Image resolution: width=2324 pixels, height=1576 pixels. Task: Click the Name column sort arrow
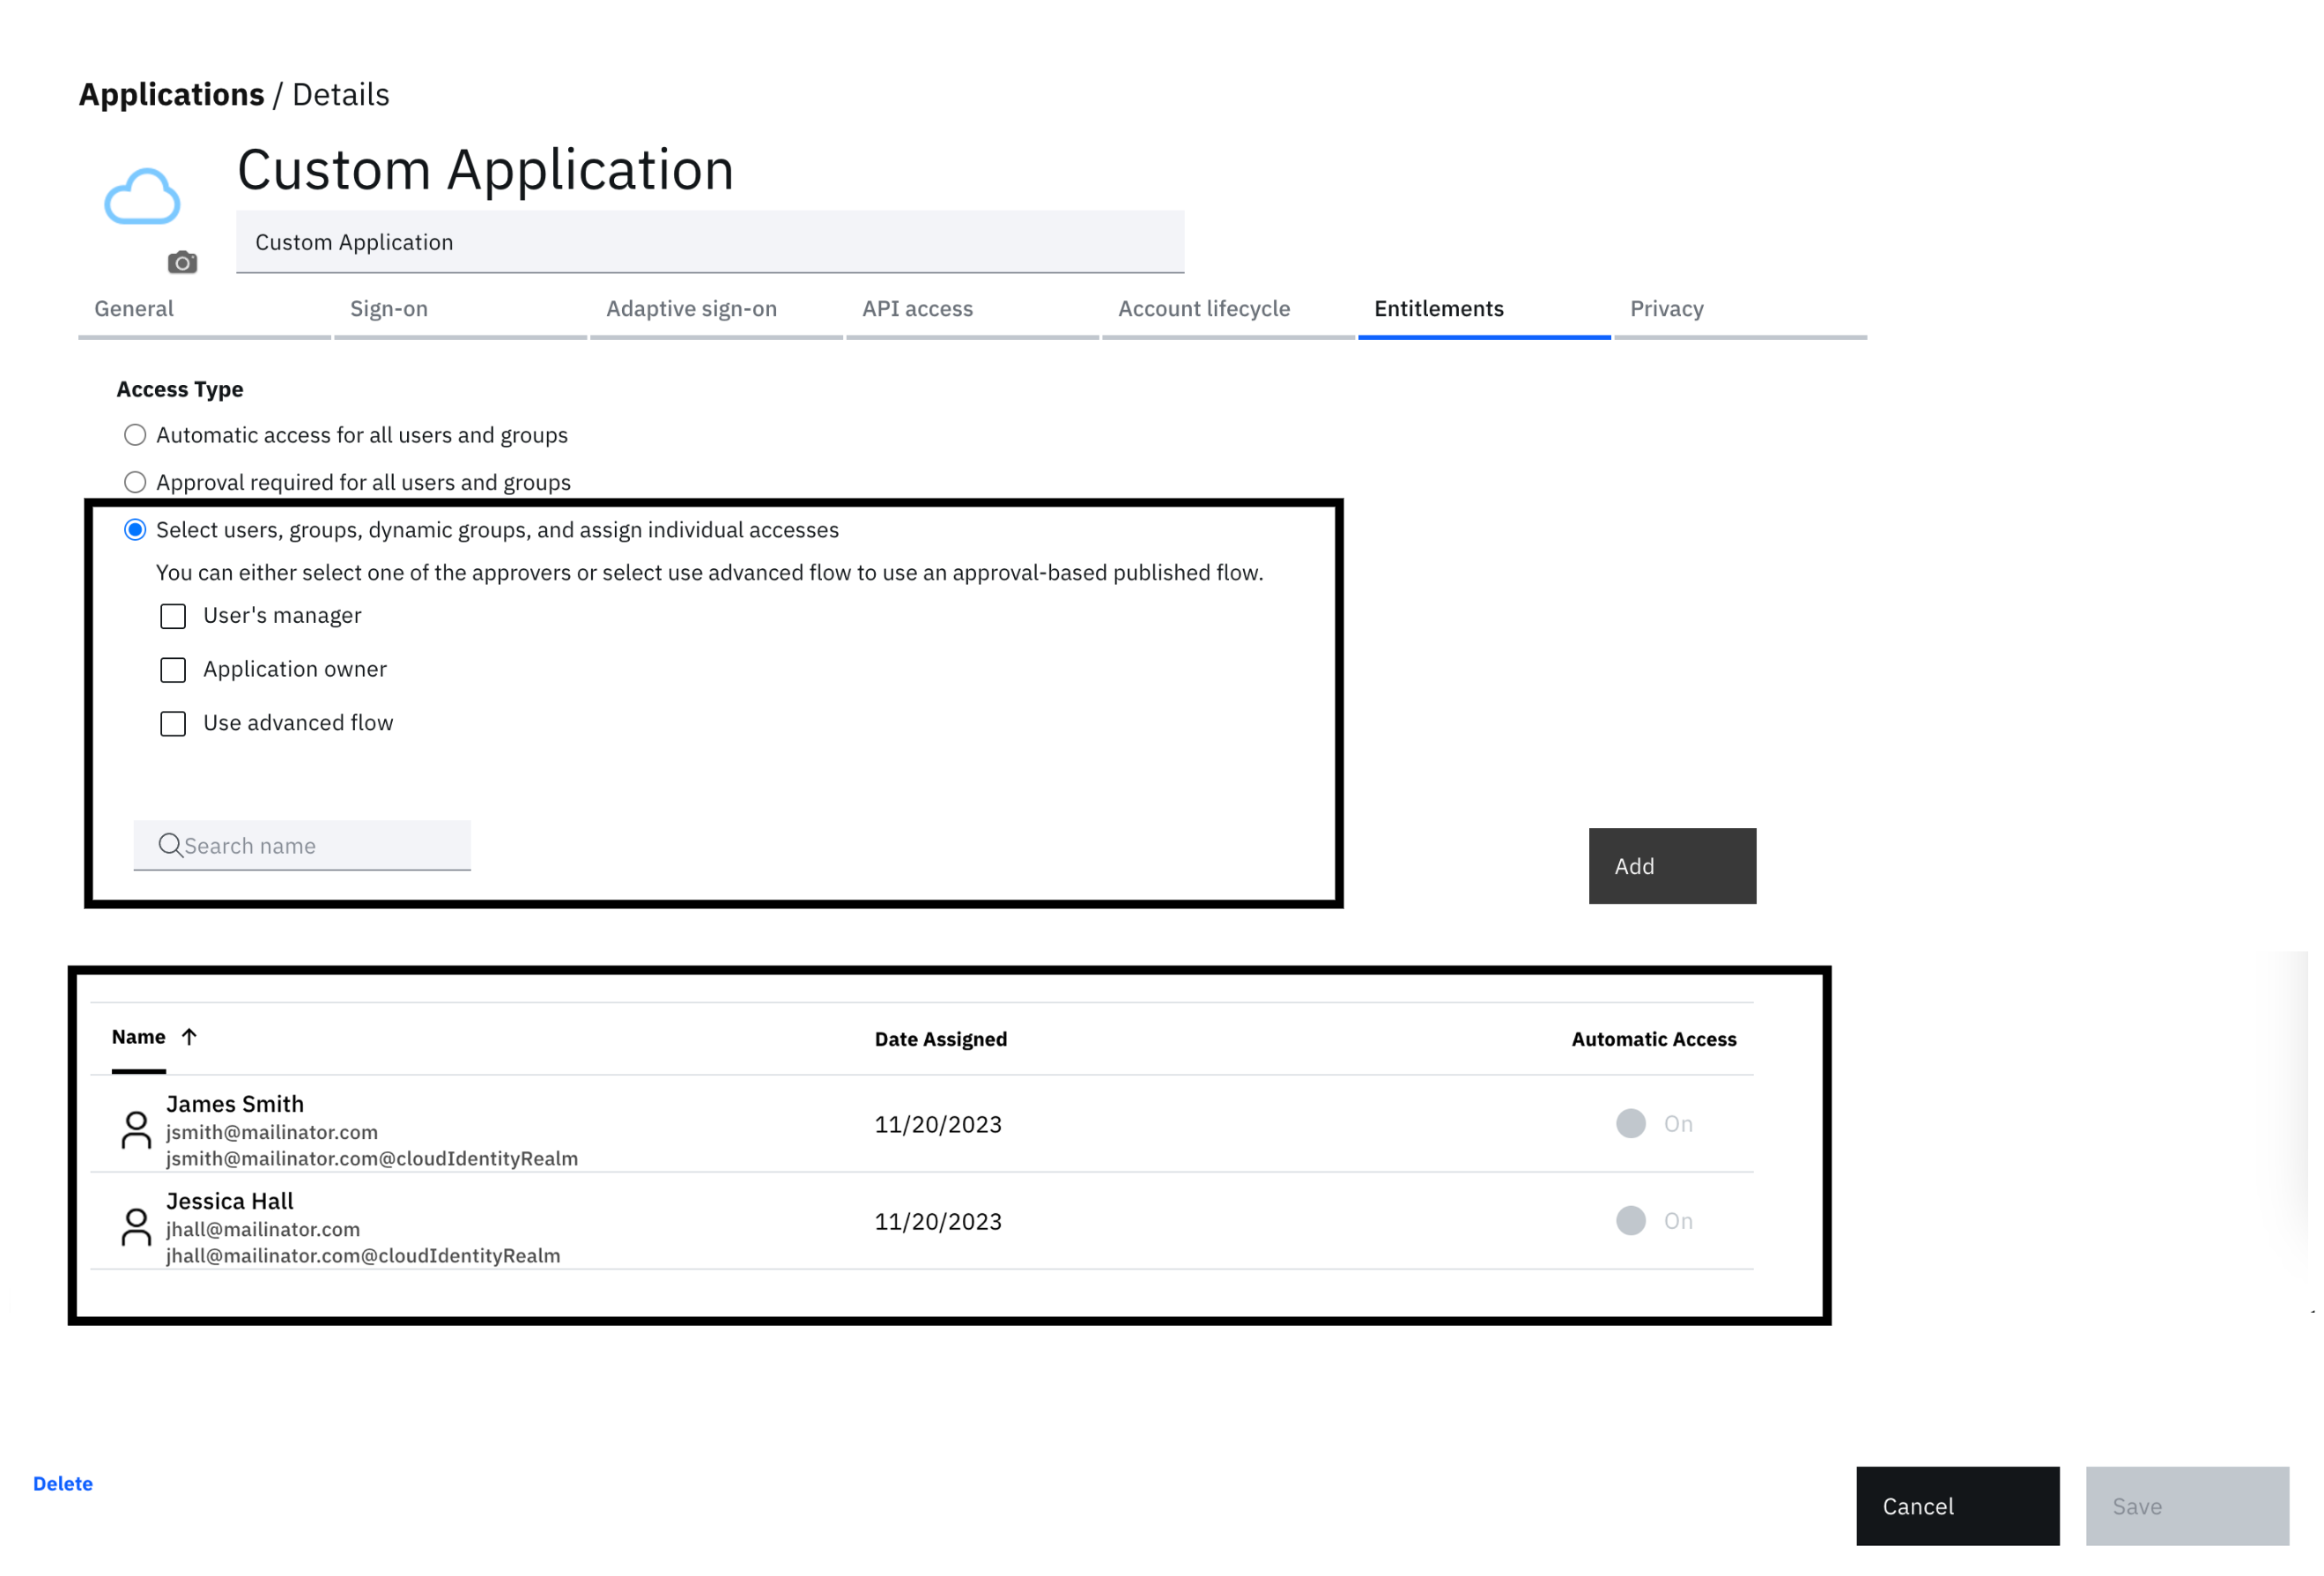pos(189,1037)
